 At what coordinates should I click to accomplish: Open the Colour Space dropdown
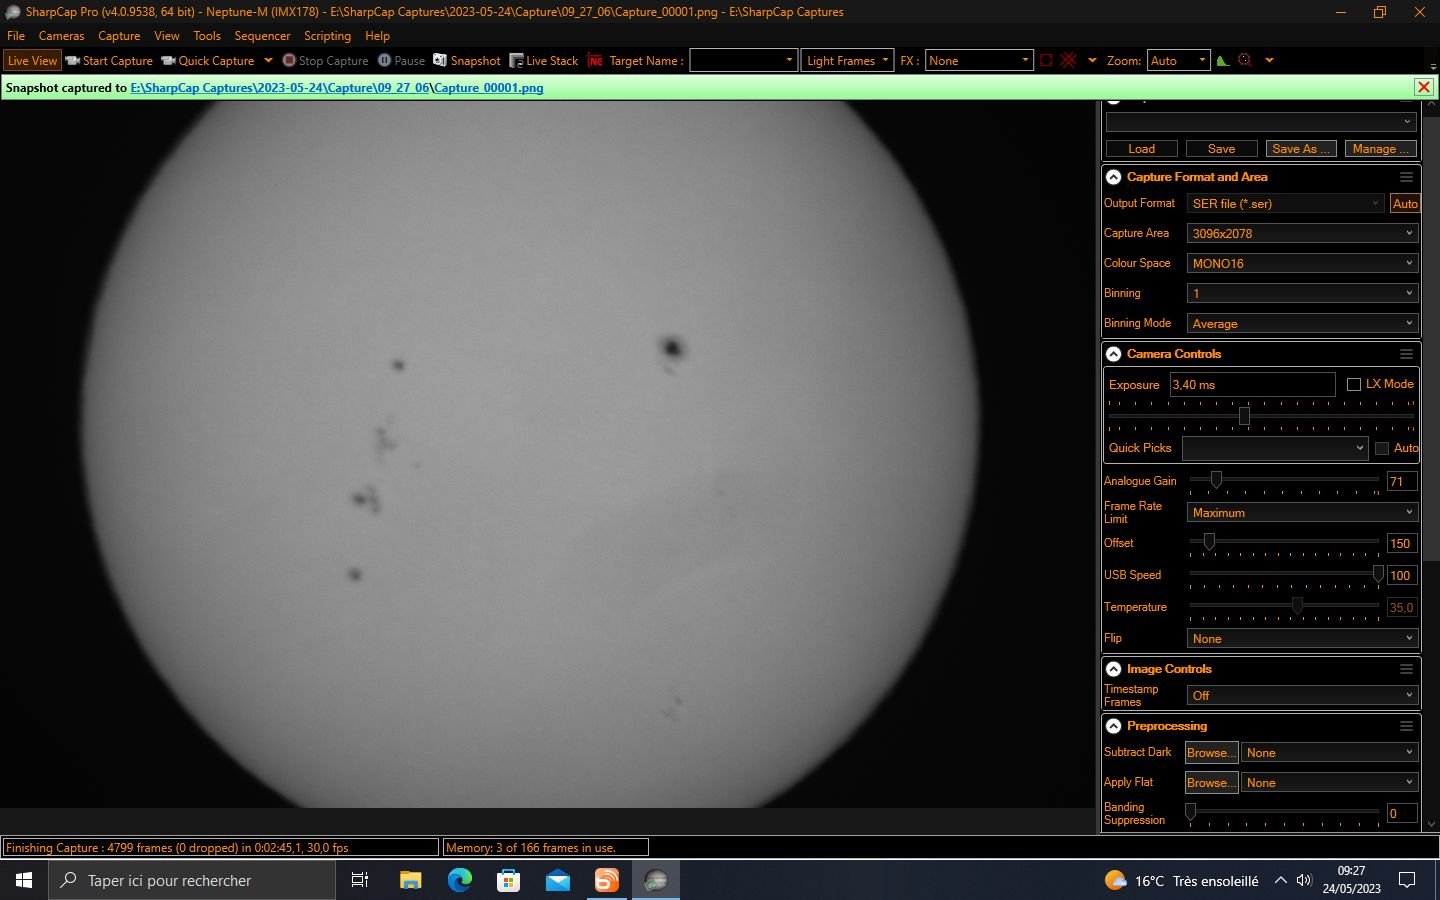coord(1302,264)
